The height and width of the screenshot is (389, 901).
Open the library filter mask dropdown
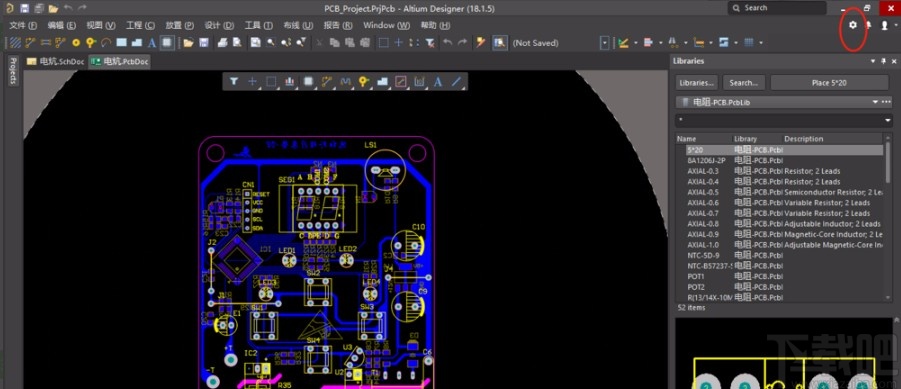pyautogui.click(x=889, y=121)
